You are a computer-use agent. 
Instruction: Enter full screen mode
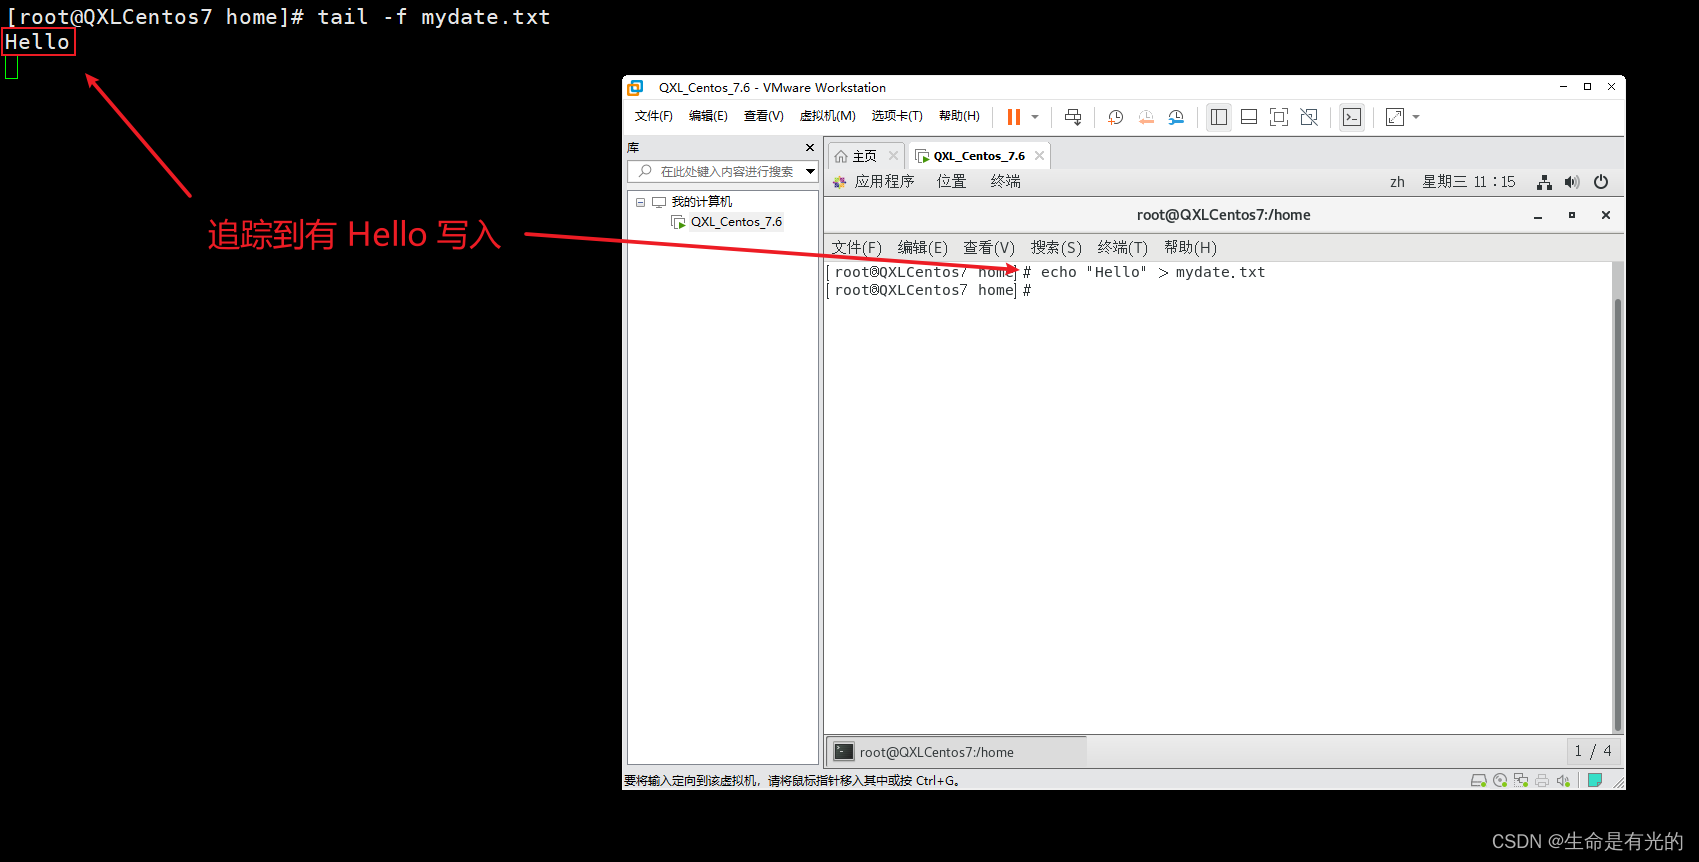[x=1279, y=117]
